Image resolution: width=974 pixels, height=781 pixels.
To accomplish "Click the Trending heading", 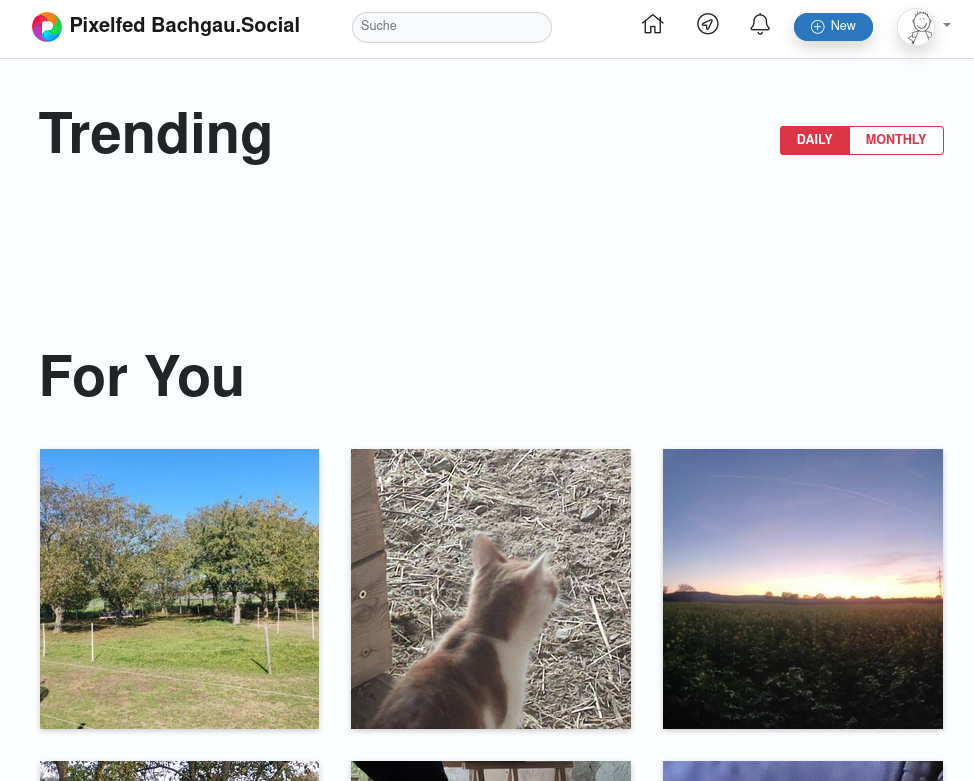I will (155, 135).
